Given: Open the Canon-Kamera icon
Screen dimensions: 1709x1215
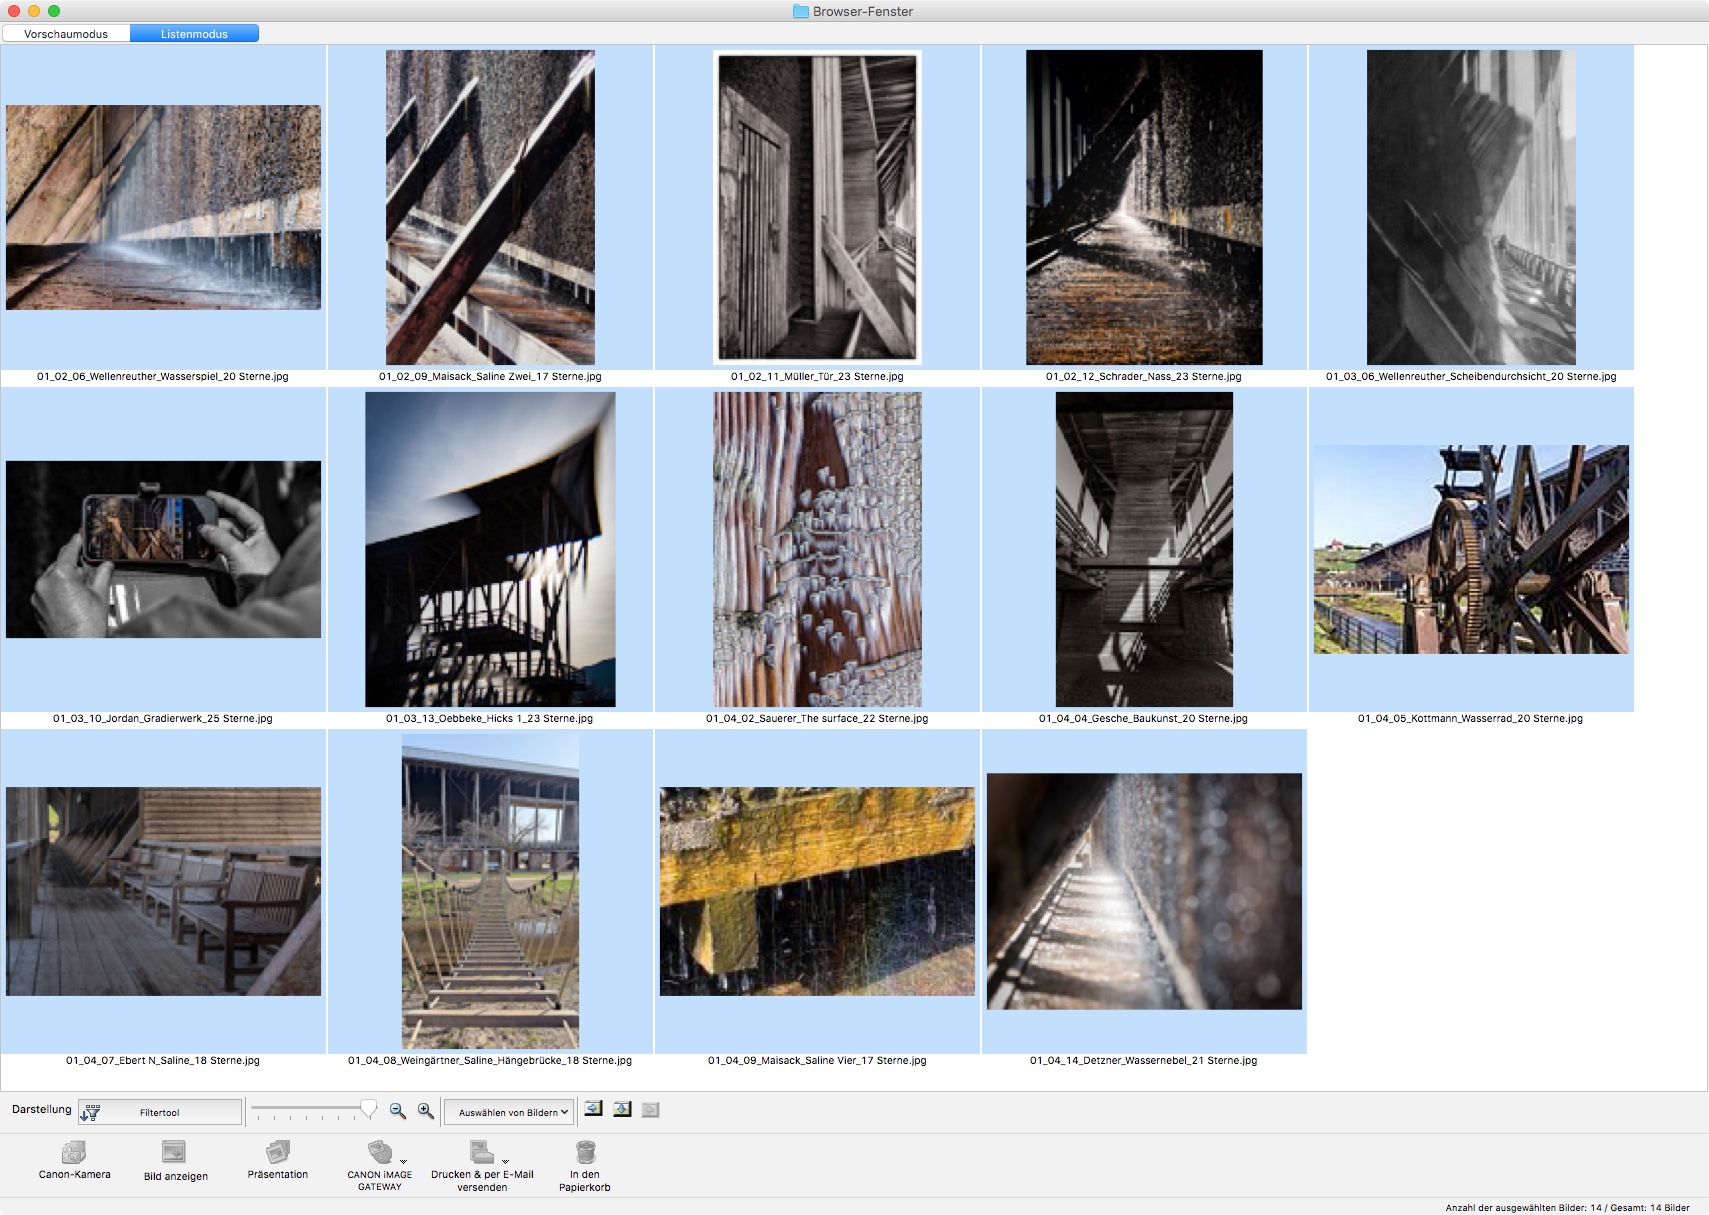Looking at the screenshot, I should pyautogui.click(x=74, y=1153).
